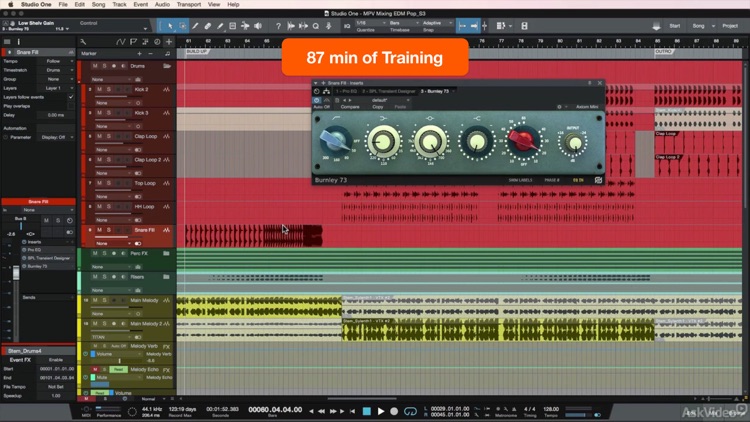Open the Timestretch Drums dropdown
750x422 pixels.
(x=56, y=70)
